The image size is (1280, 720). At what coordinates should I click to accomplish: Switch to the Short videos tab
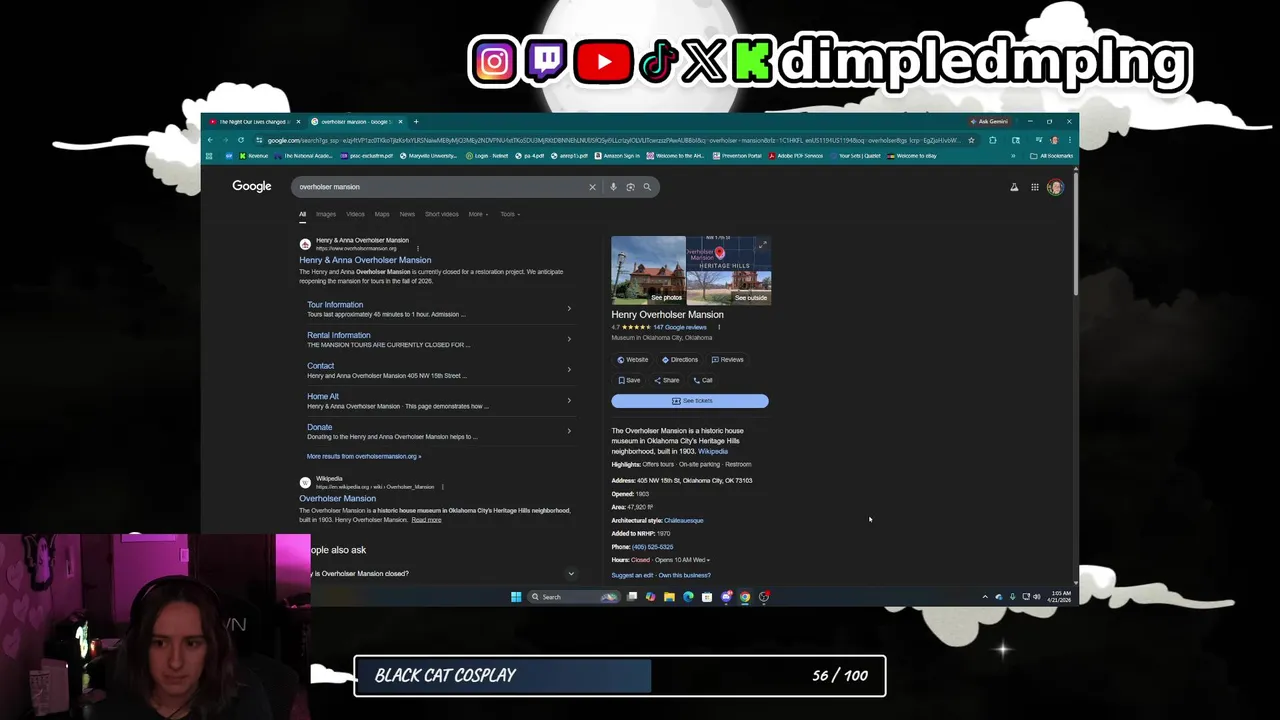pyautogui.click(x=441, y=214)
